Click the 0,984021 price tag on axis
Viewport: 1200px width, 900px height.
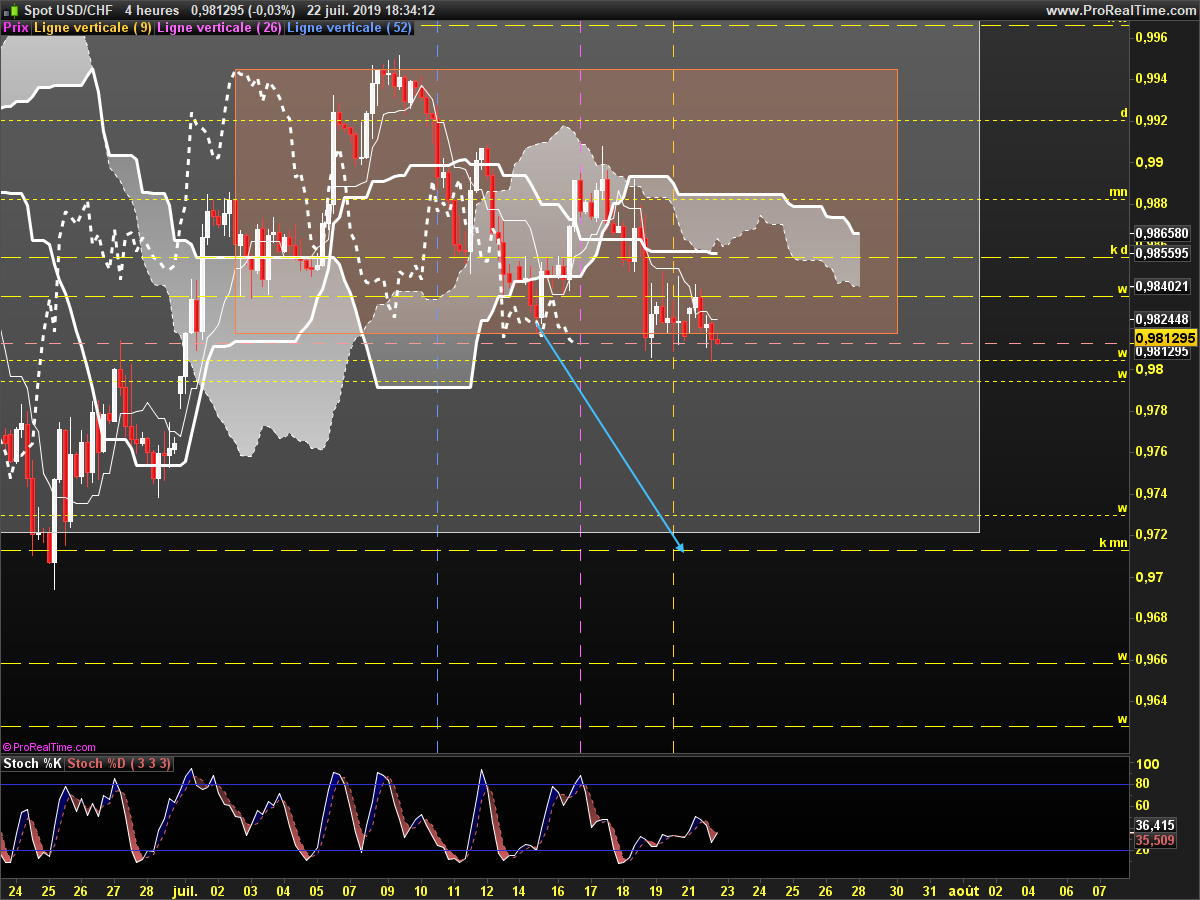pyautogui.click(x=1163, y=286)
